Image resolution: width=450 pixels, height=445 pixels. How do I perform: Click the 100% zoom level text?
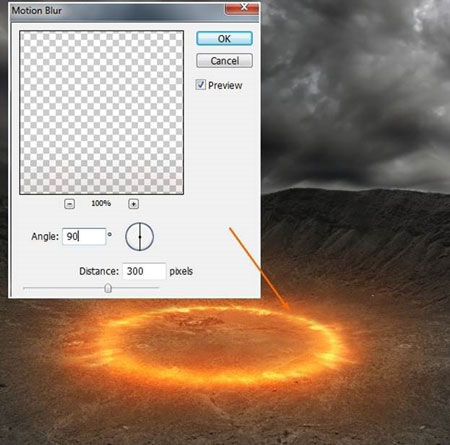(101, 203)
